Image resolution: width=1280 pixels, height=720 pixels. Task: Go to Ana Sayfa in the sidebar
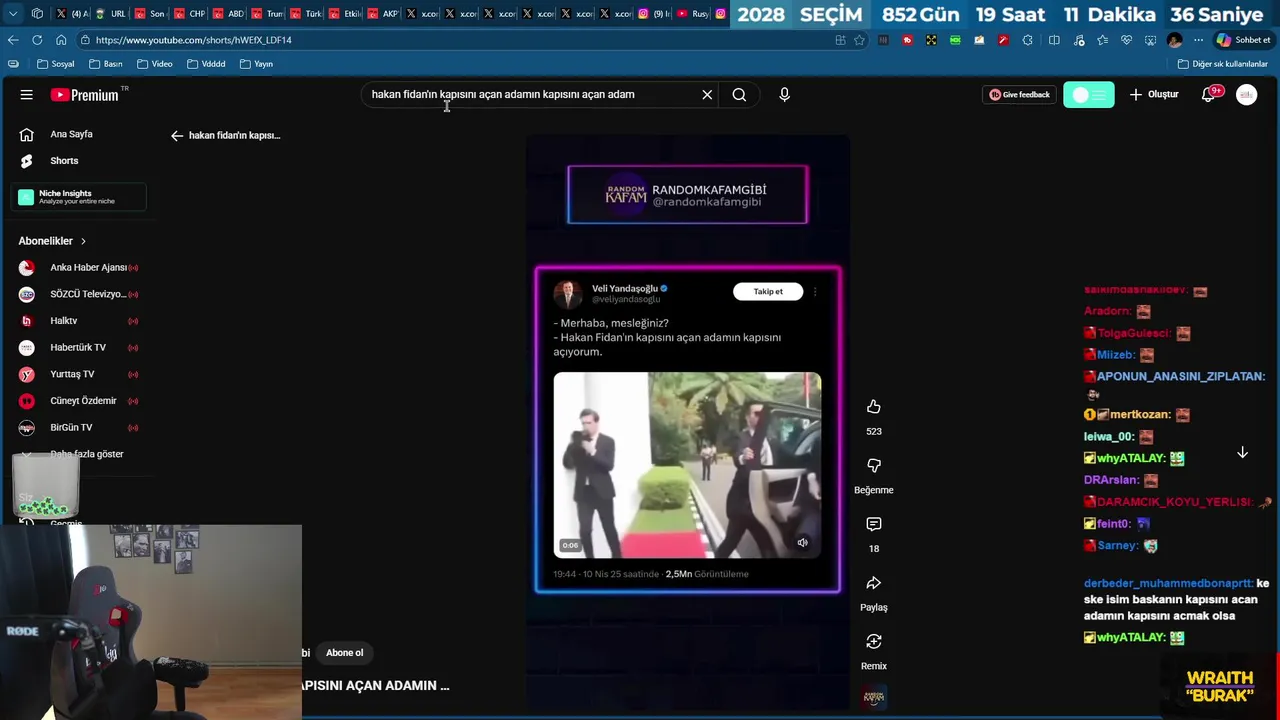71,134
